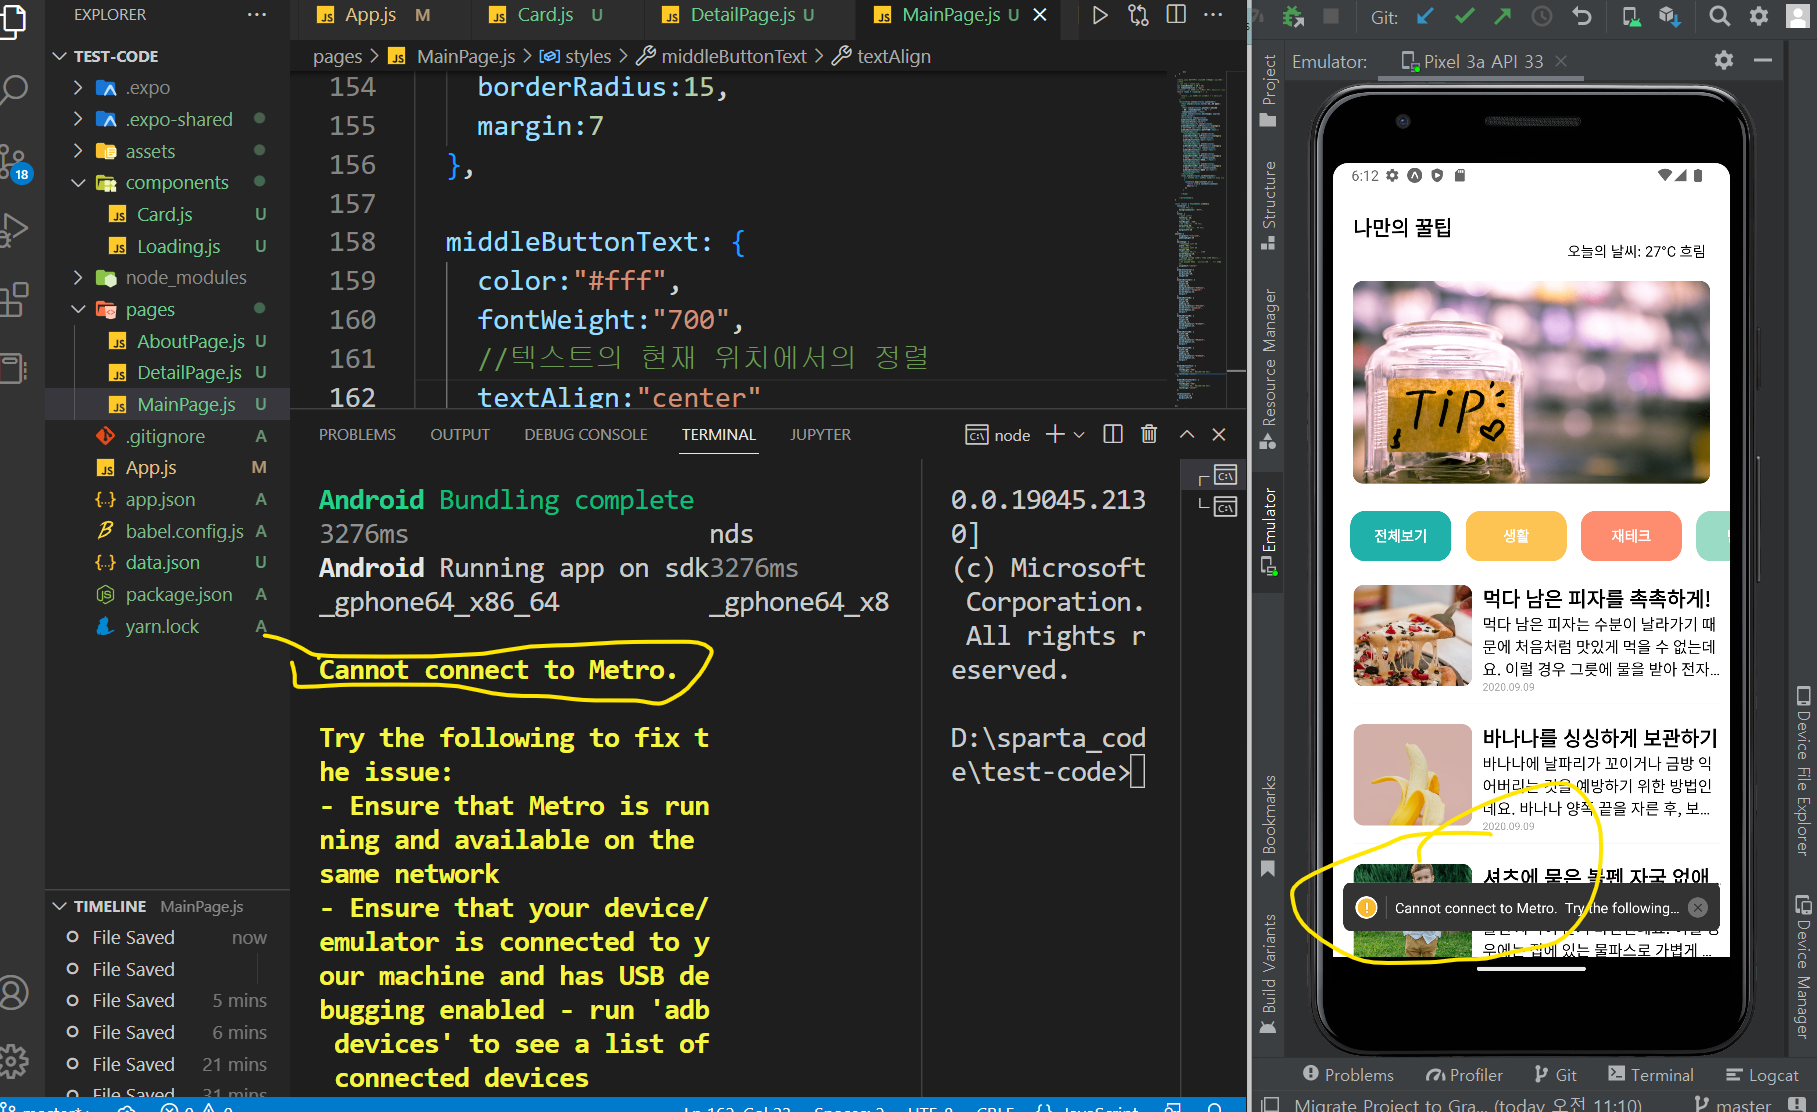Tap pizza tip card thumbnail in emulator
The width and height of the screenshot is (1817, 1112).
pyautogui.click(x=1412, y=636)
